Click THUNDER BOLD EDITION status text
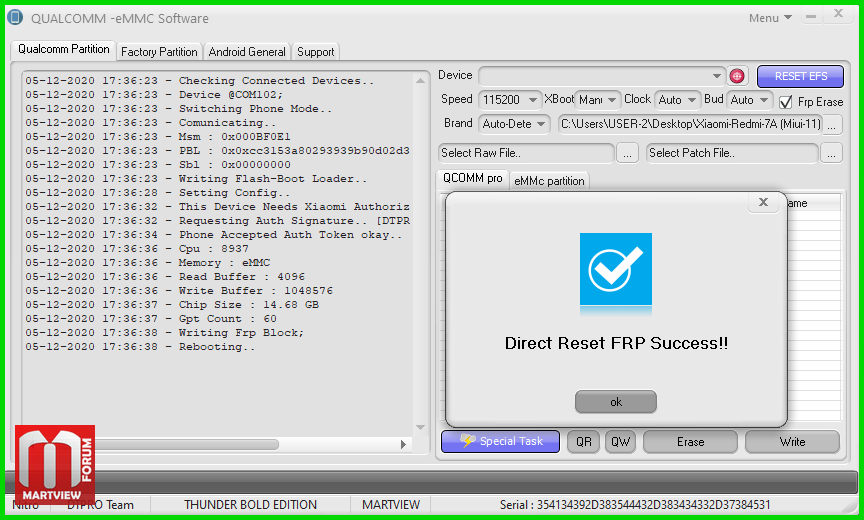Image resolution: width=864 pixels, height=520 pixels. click(250, 505)
